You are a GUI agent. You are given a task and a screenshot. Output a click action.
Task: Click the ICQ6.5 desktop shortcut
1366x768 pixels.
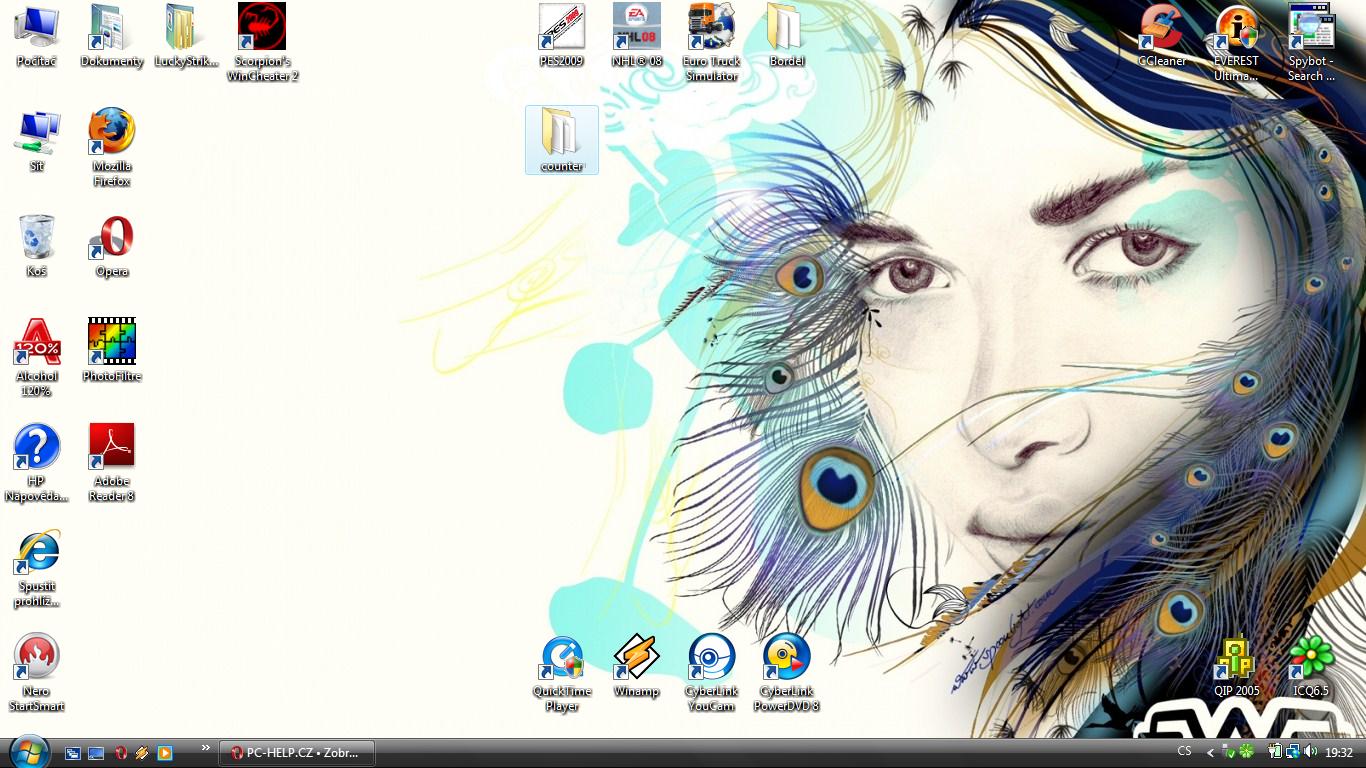tap(1310, 658)
